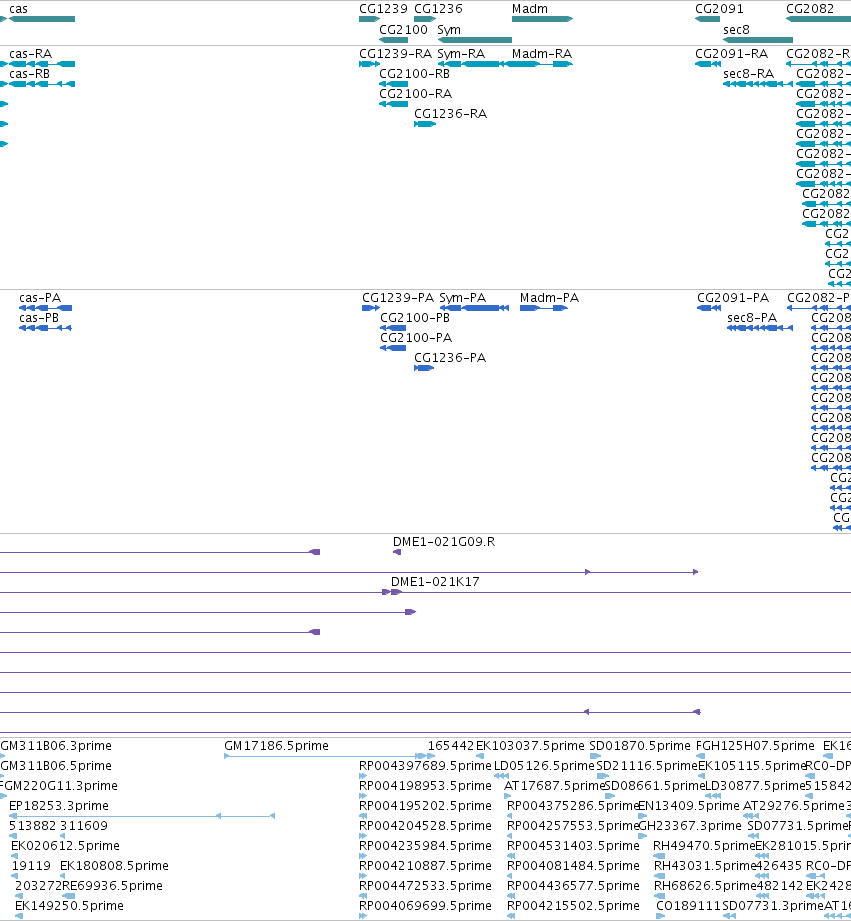
Task: Click the RP004397689.5prime EST label
Action: click(x=425, y=766)
